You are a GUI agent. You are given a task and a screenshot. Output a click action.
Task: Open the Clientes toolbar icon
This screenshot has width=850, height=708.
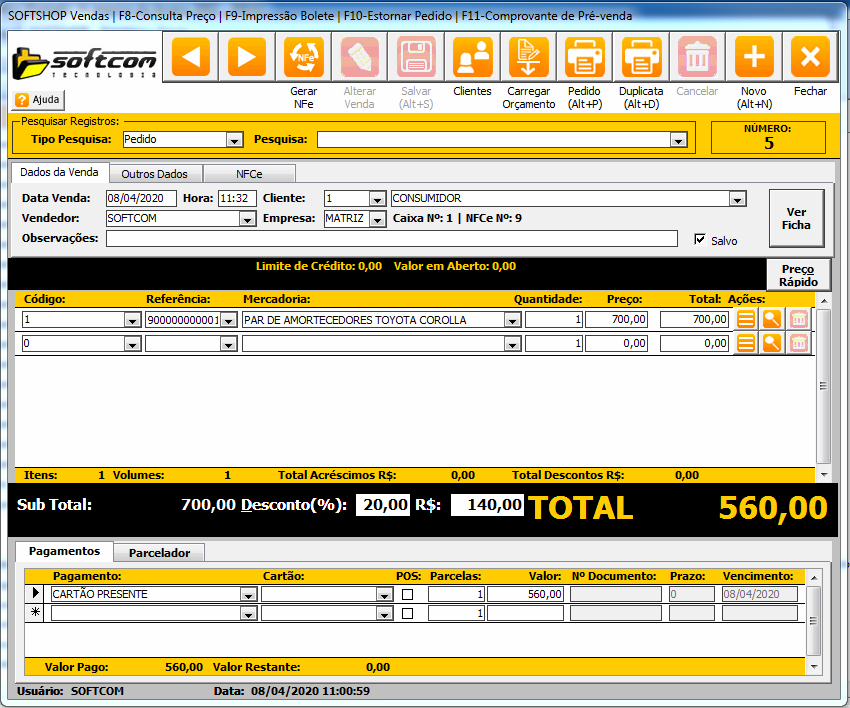pyautogui.click(x=473, y=57)
